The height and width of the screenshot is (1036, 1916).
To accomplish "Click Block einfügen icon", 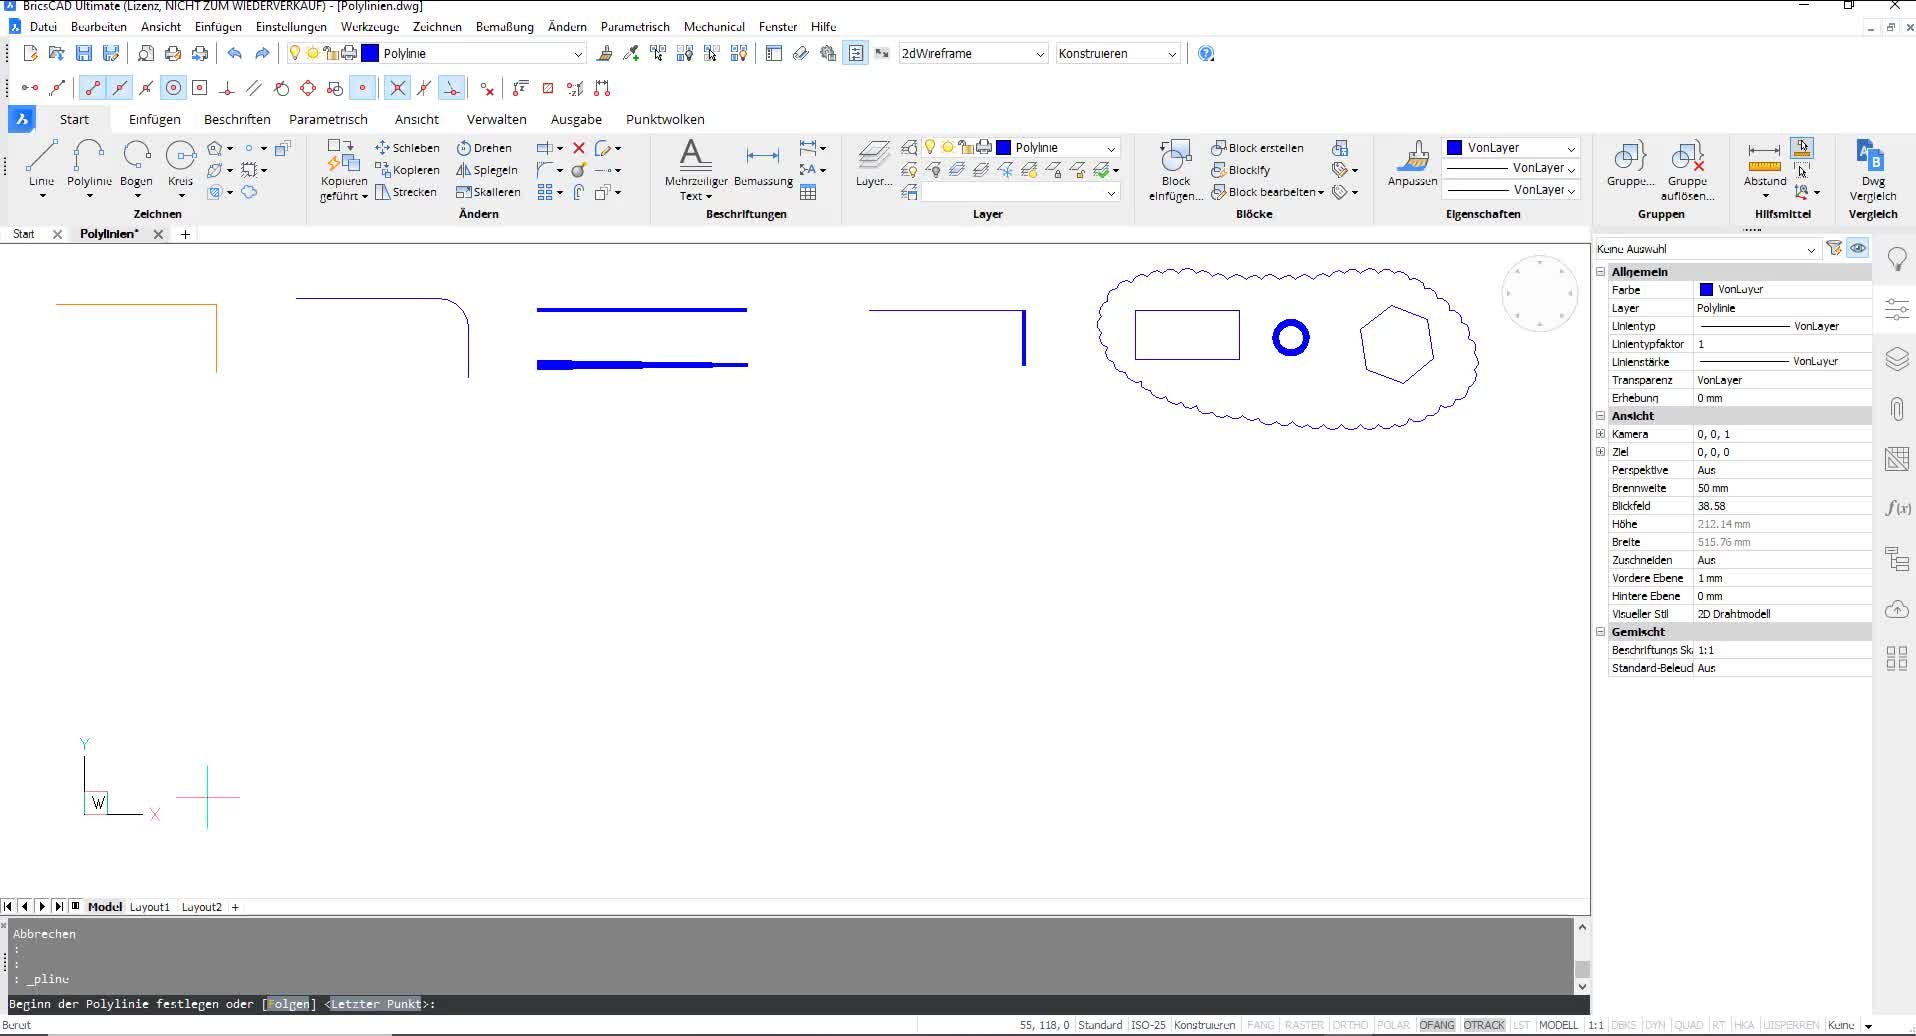I will 1176,170.
